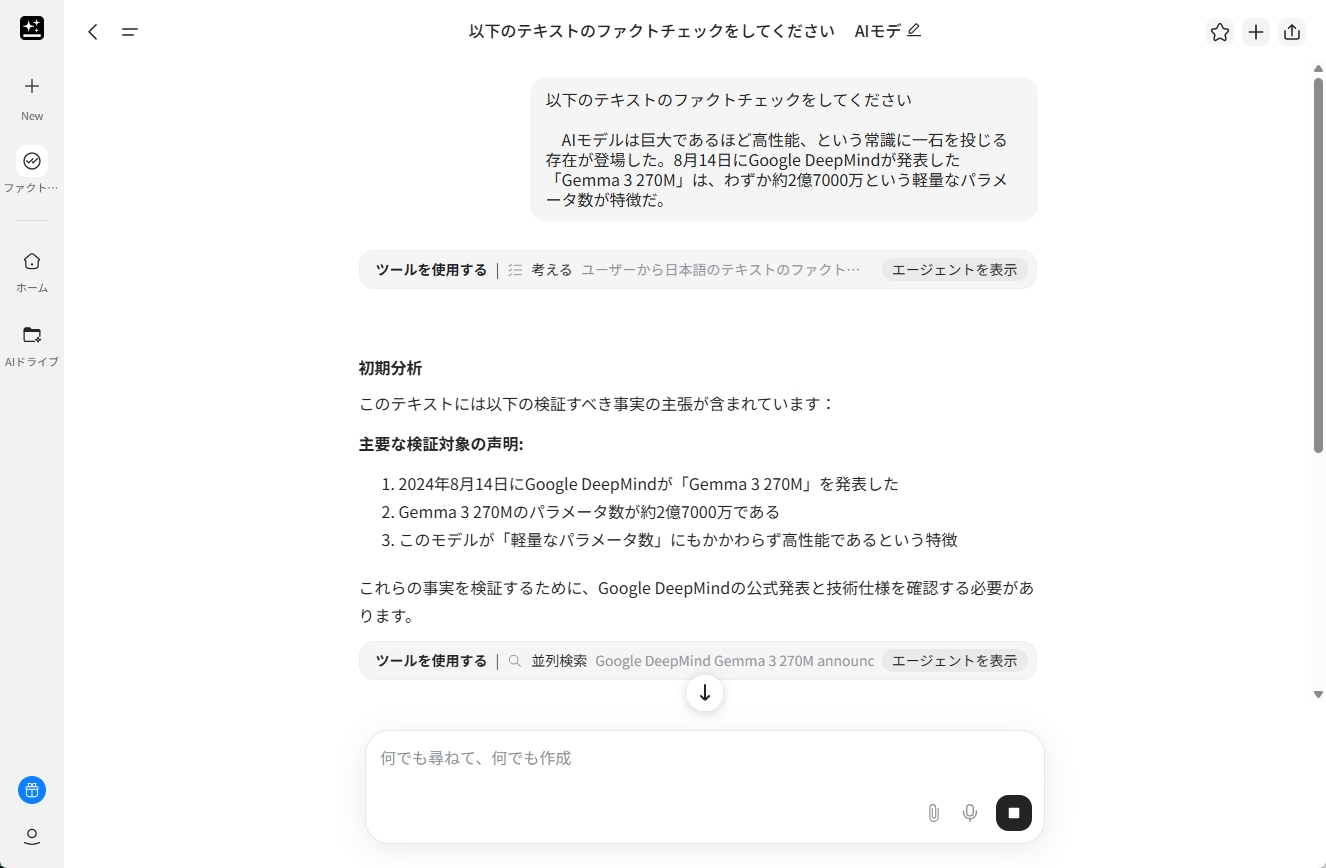This screenshot has height=868, width=1326.
Task: Click the Genspark logo icon
Action: (32, 28)
